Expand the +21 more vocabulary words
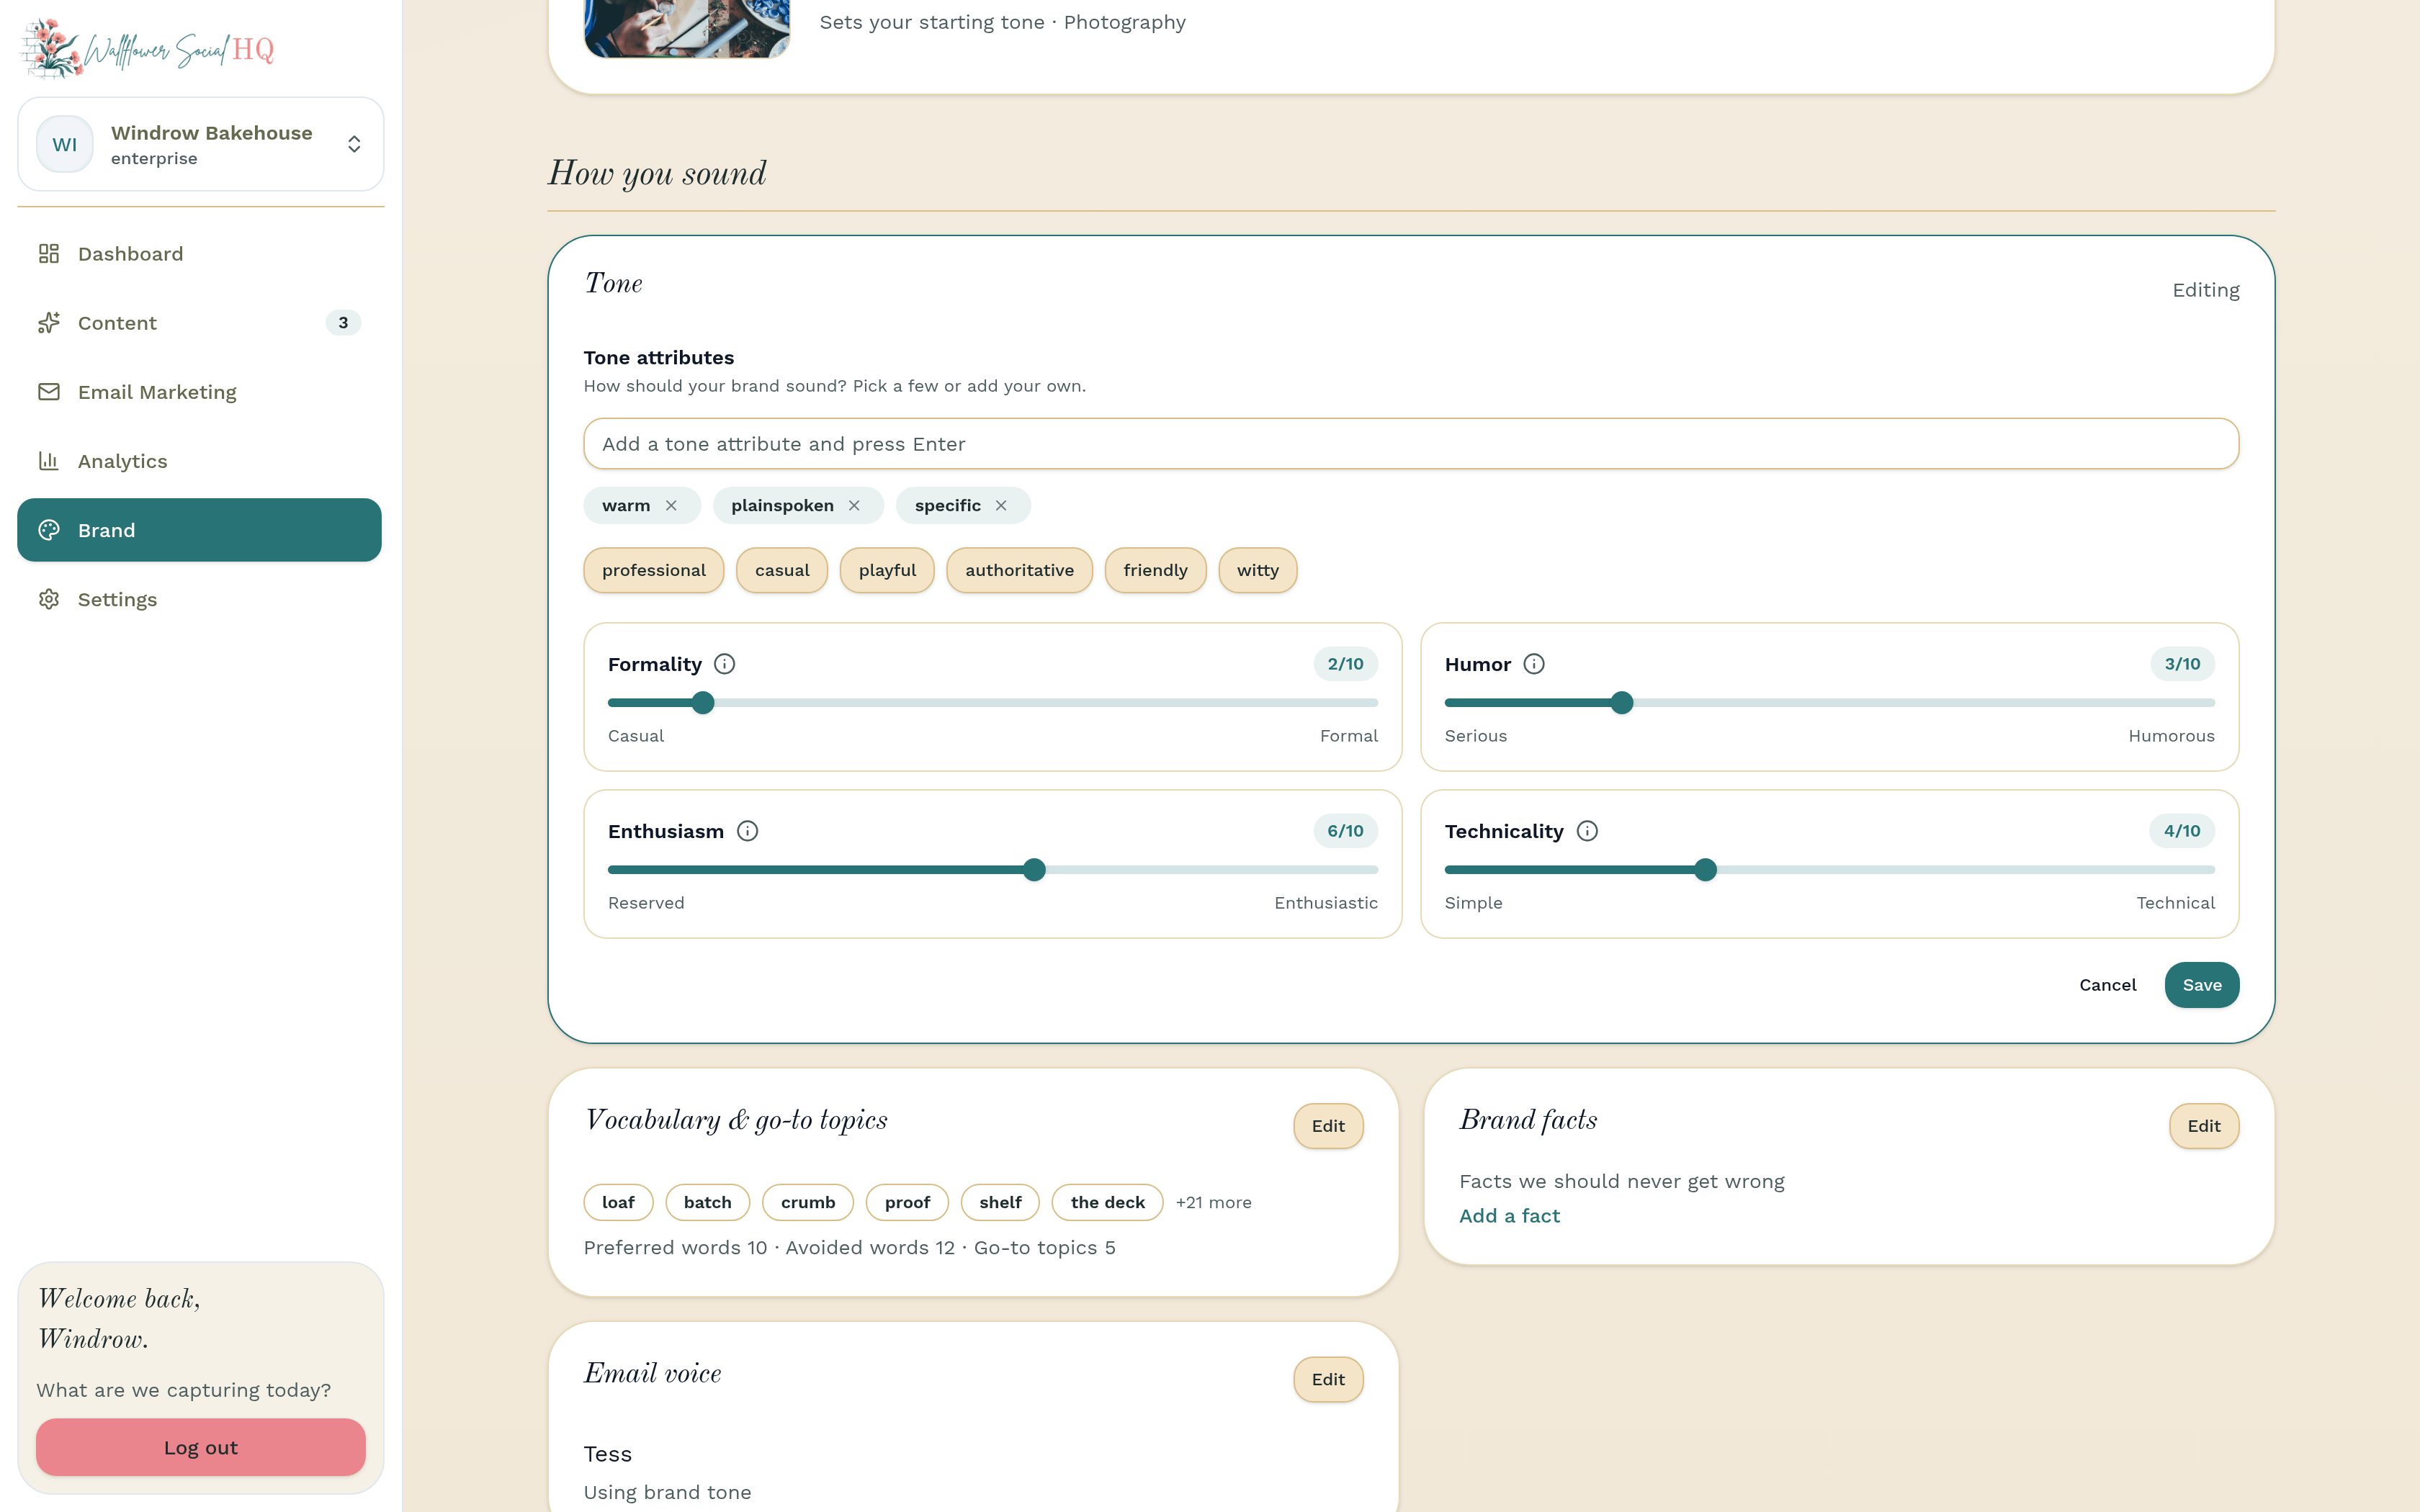 tap(1213, 1202)
